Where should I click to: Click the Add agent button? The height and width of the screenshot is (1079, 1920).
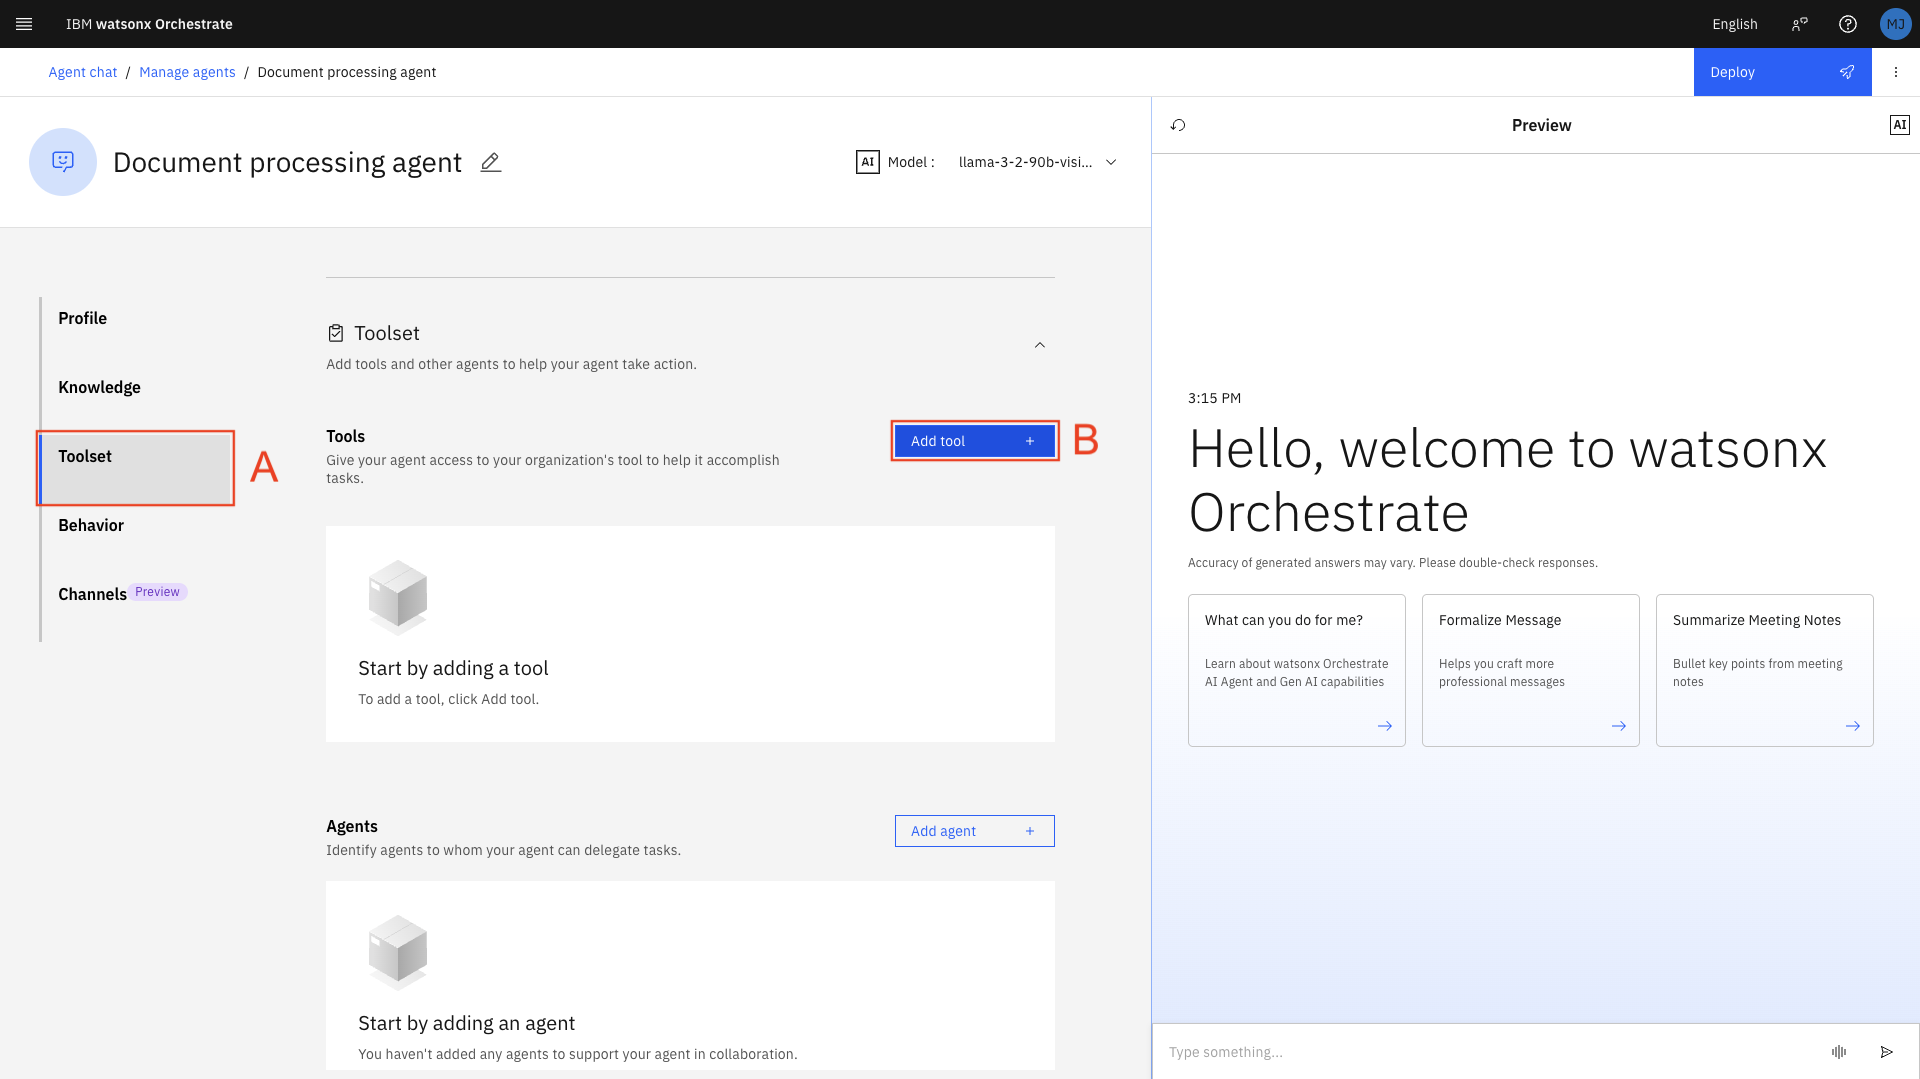click(x=974, y=831)
